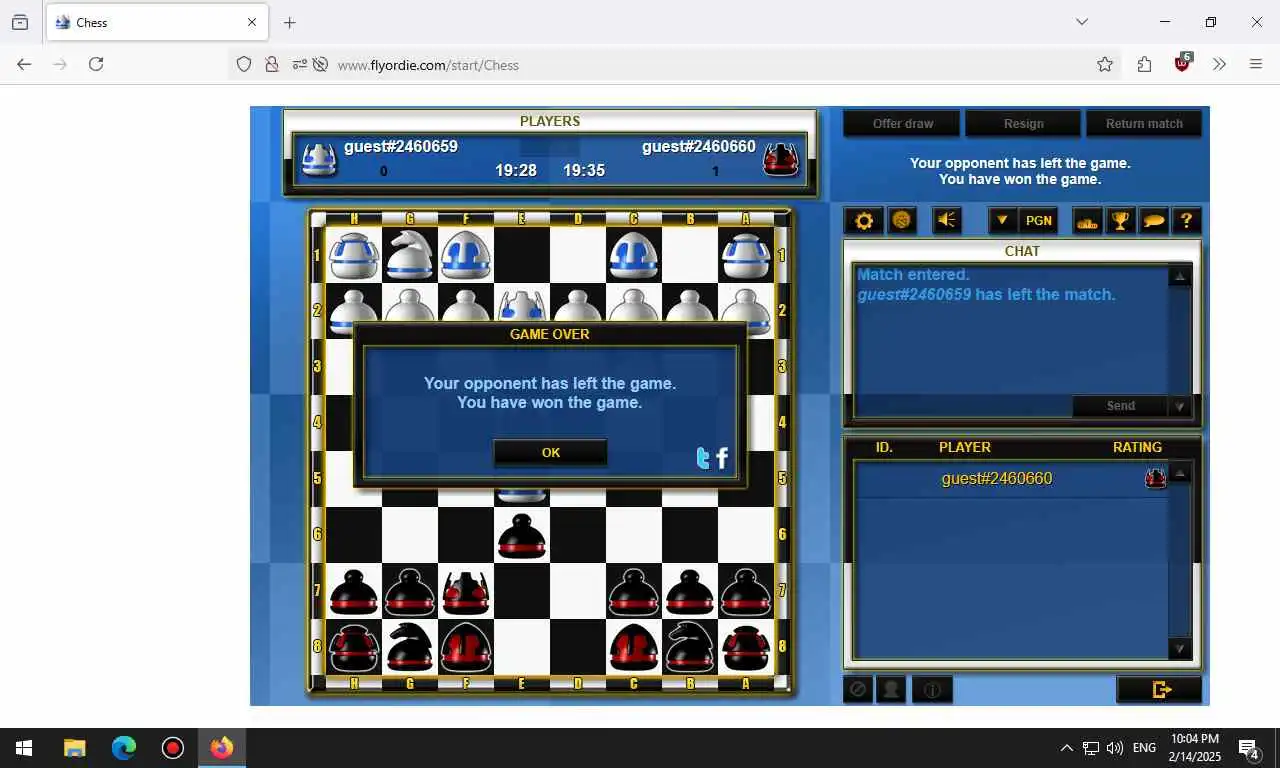Open the Windows Start menu
Screen dimensions: 1280x768
pos(24,748)
